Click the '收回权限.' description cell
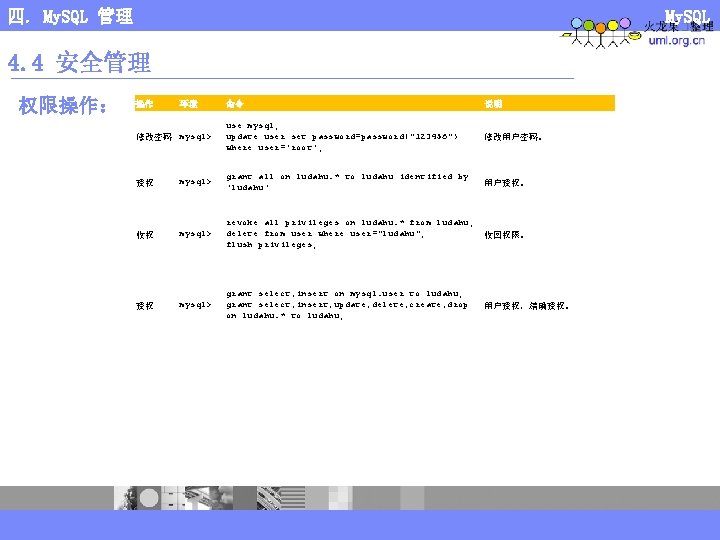Image resolution: width=720 pixels, height=540 pixels. pos(504,235)
